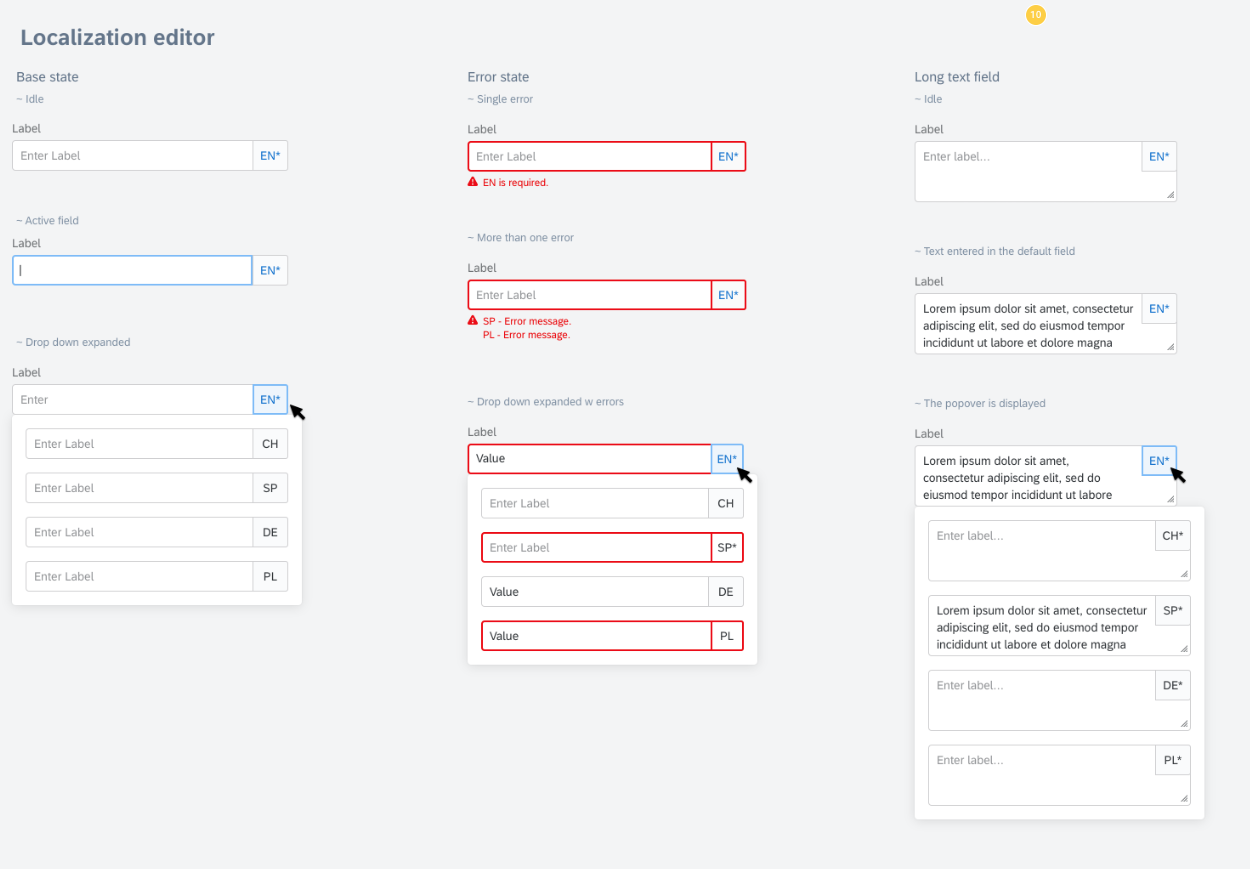Viewport: 1250px width, 869px height.
Task: Click the SP language tag in Base state dropdown
Action: tap(270, 488)
